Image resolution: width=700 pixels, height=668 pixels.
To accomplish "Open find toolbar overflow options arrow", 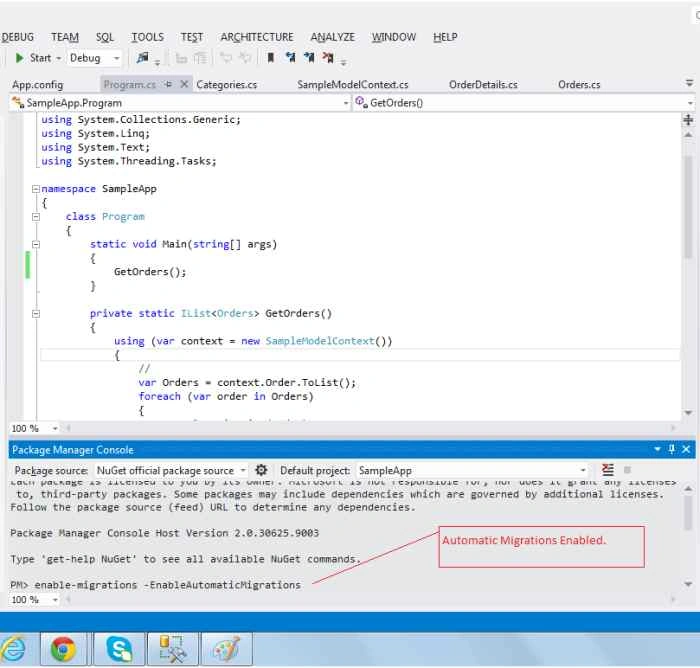I will (157, 63).
